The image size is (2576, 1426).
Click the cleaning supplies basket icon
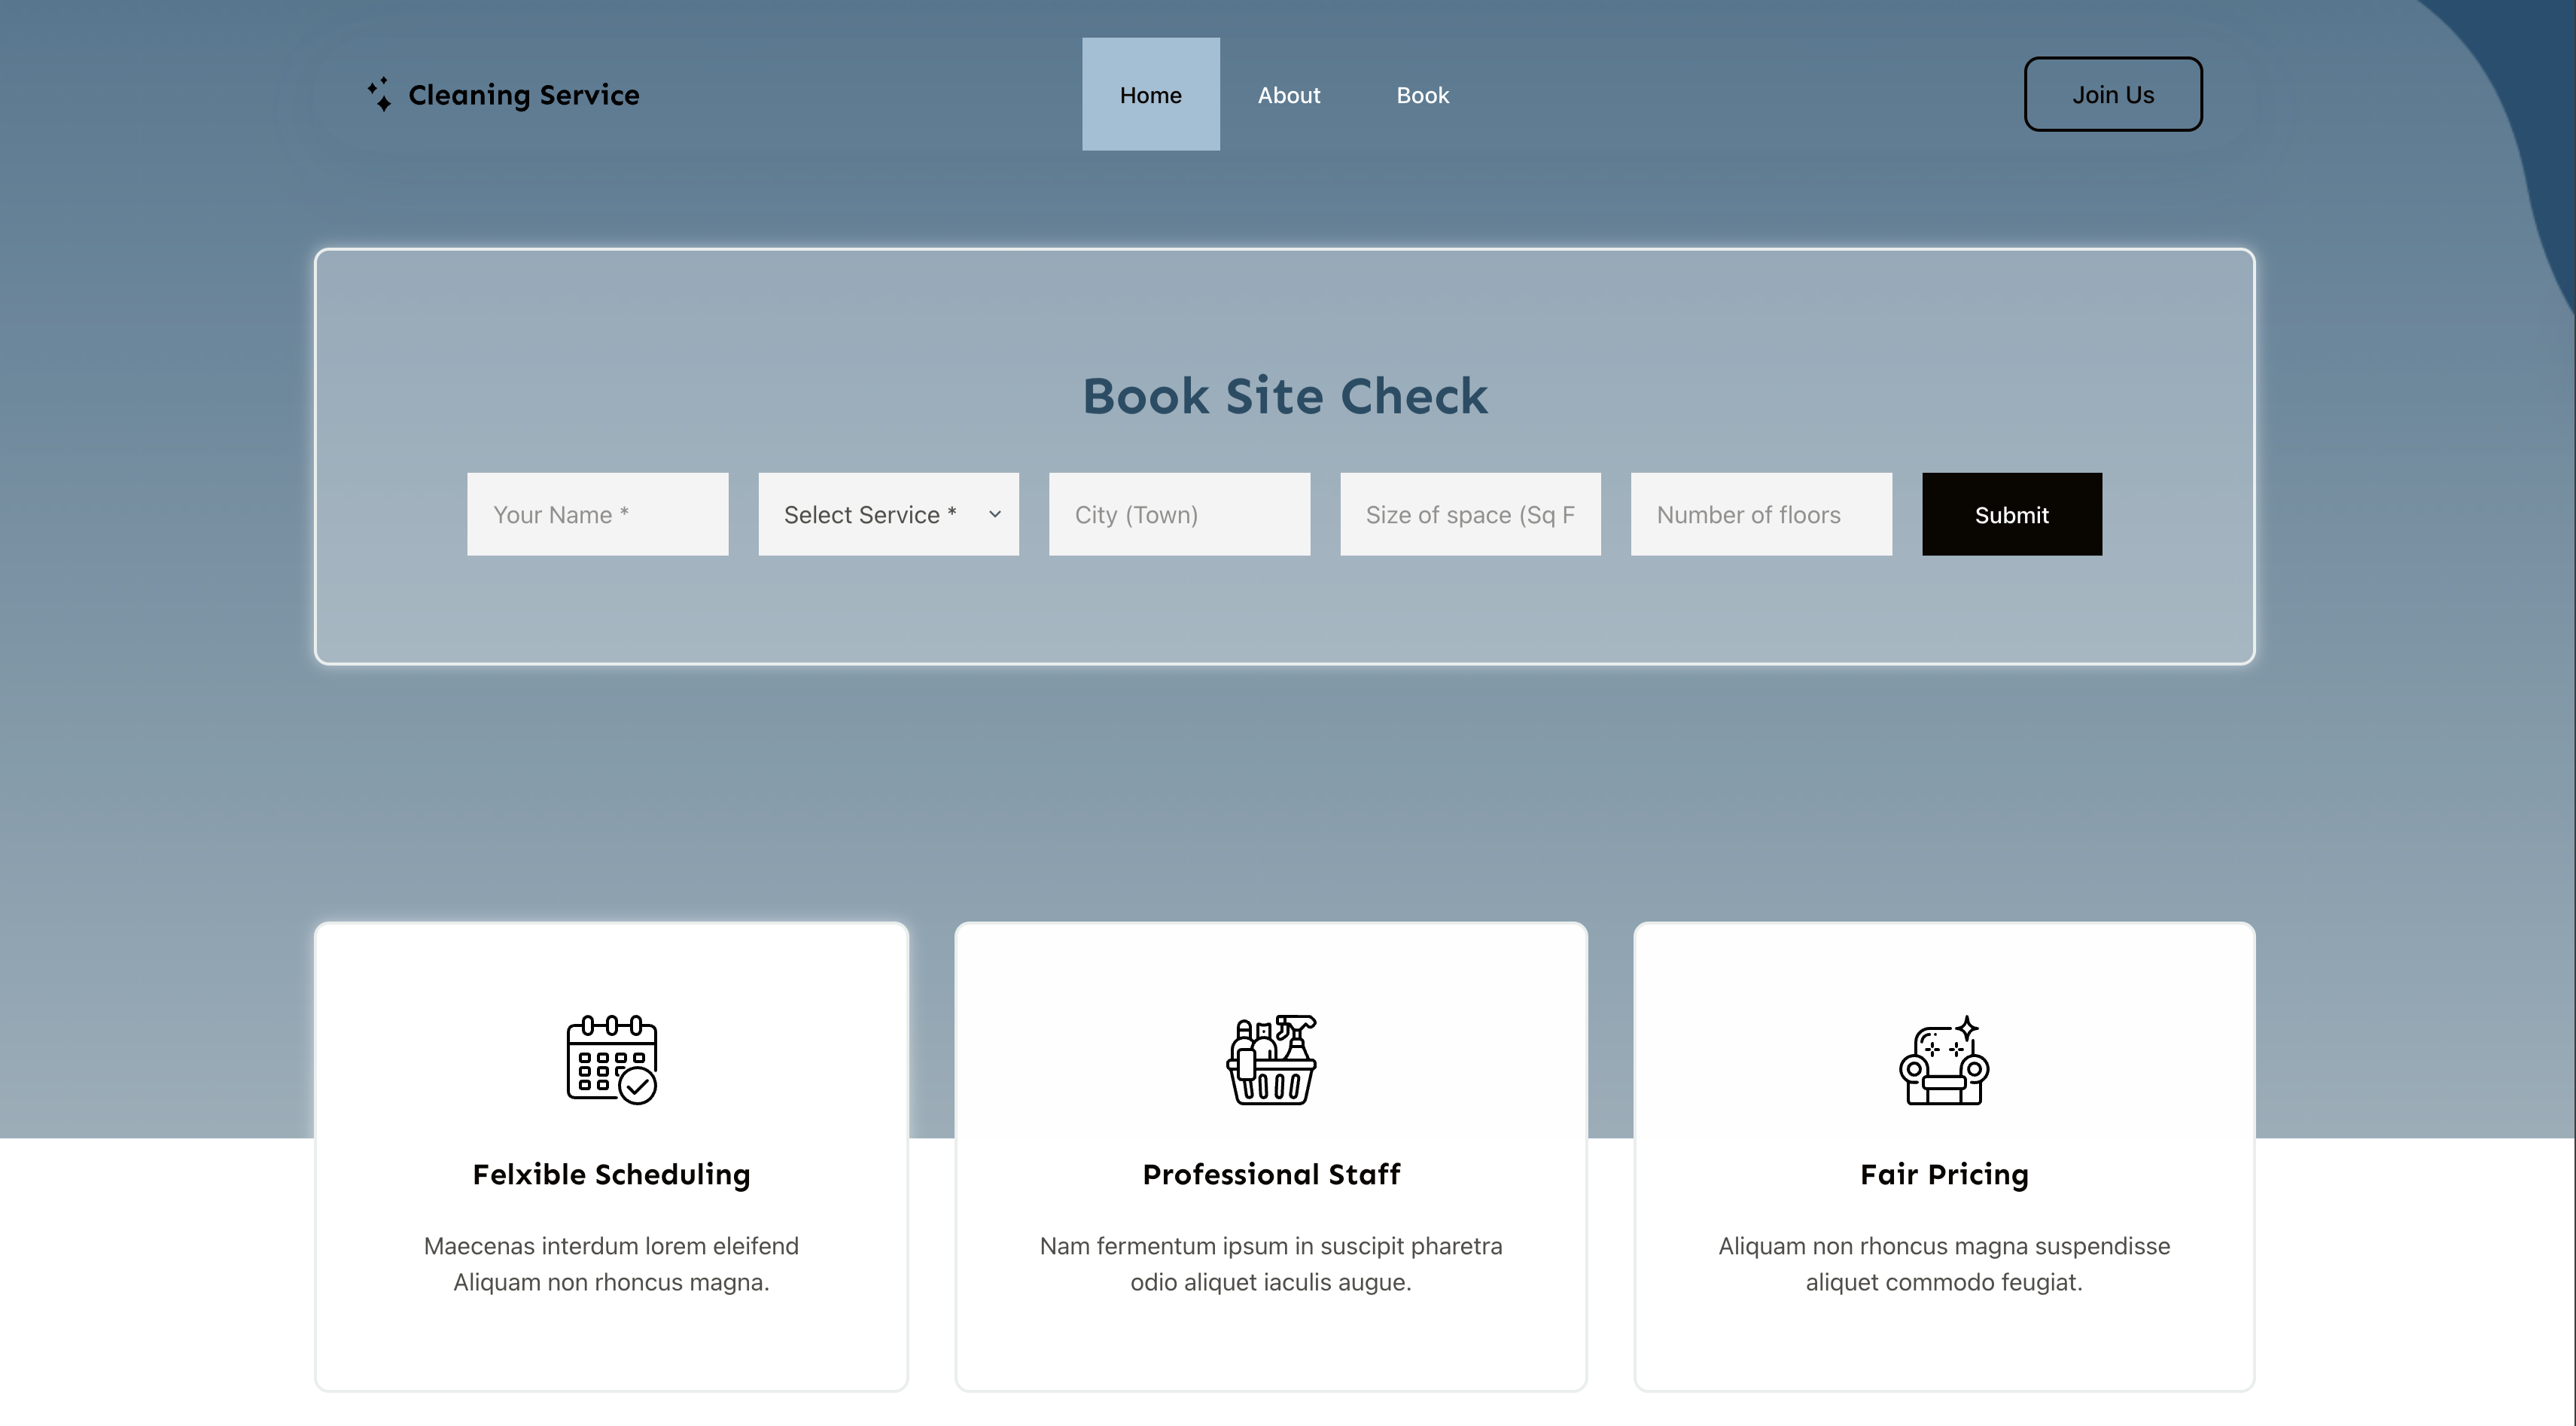click(1271, 1059)
